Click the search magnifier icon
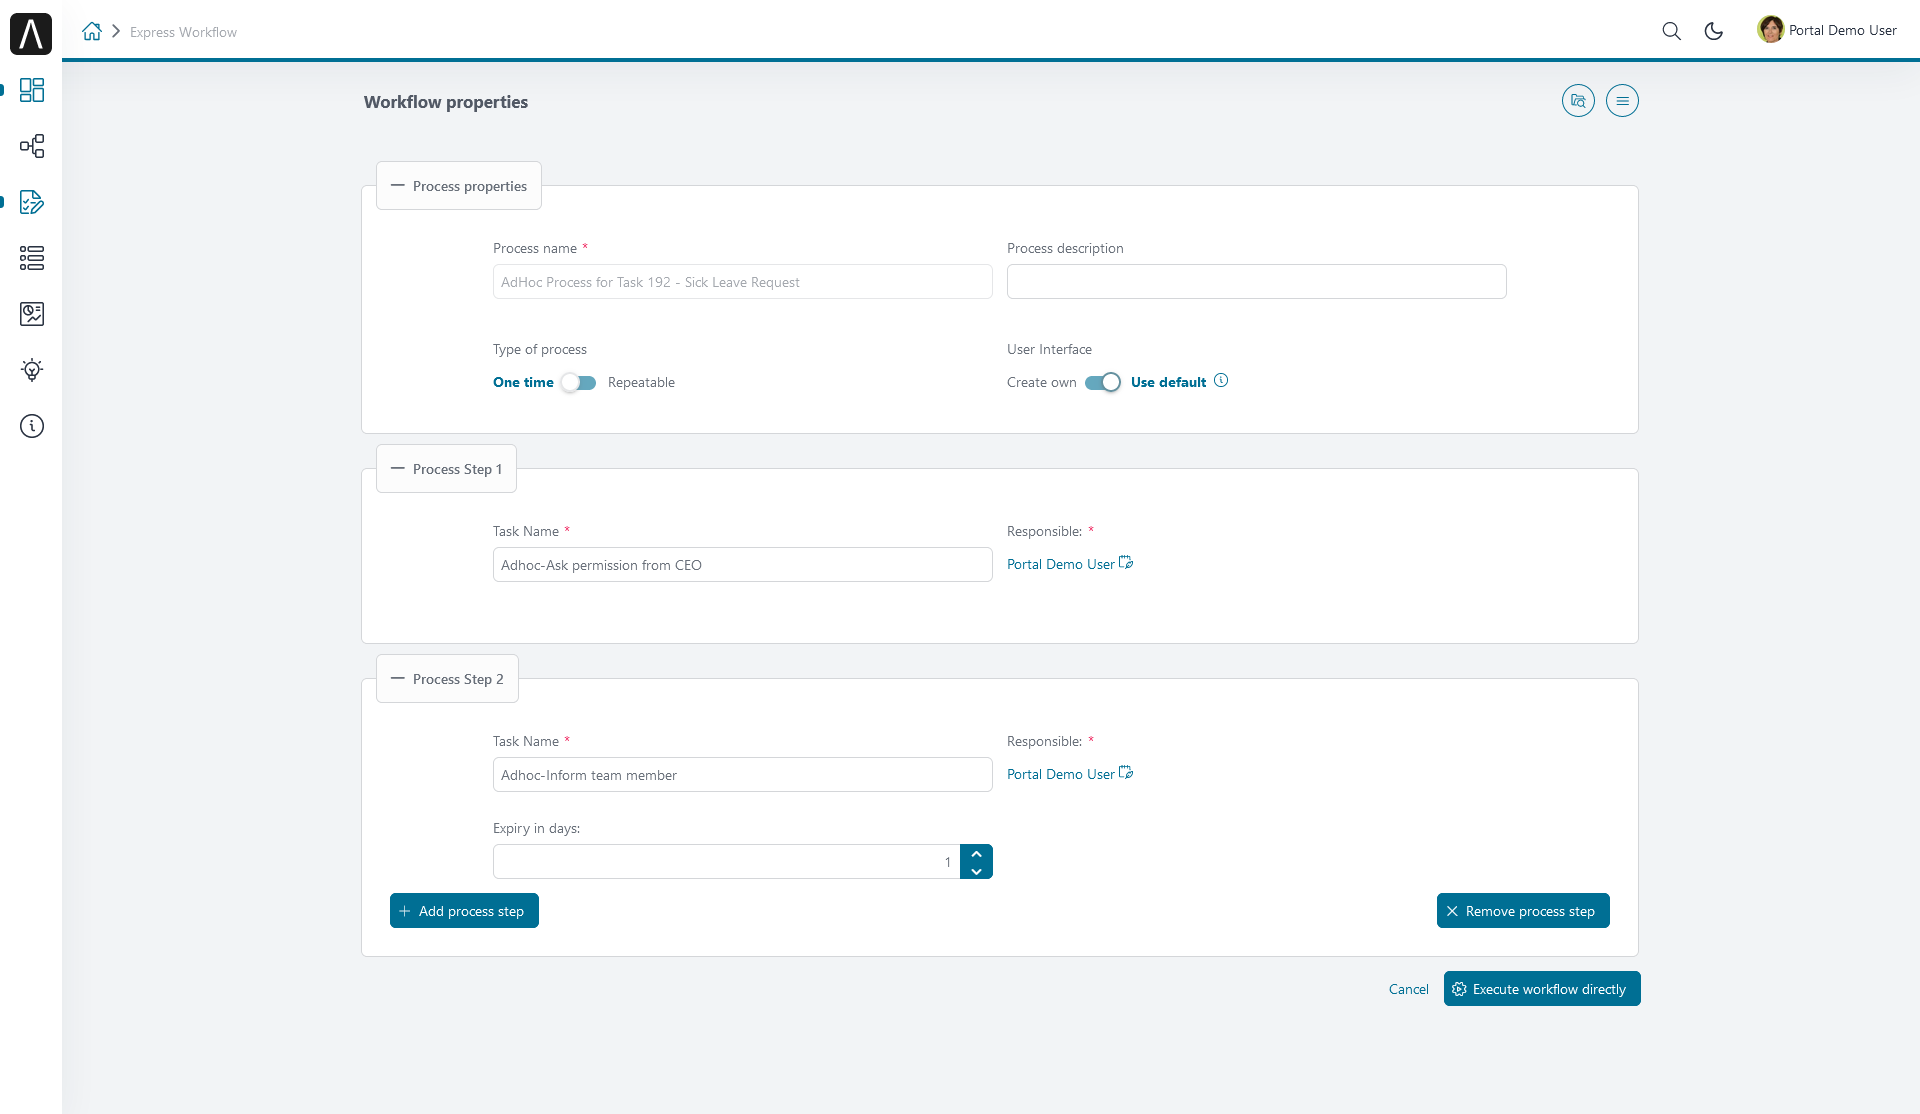 click(x=1671, y=31)
